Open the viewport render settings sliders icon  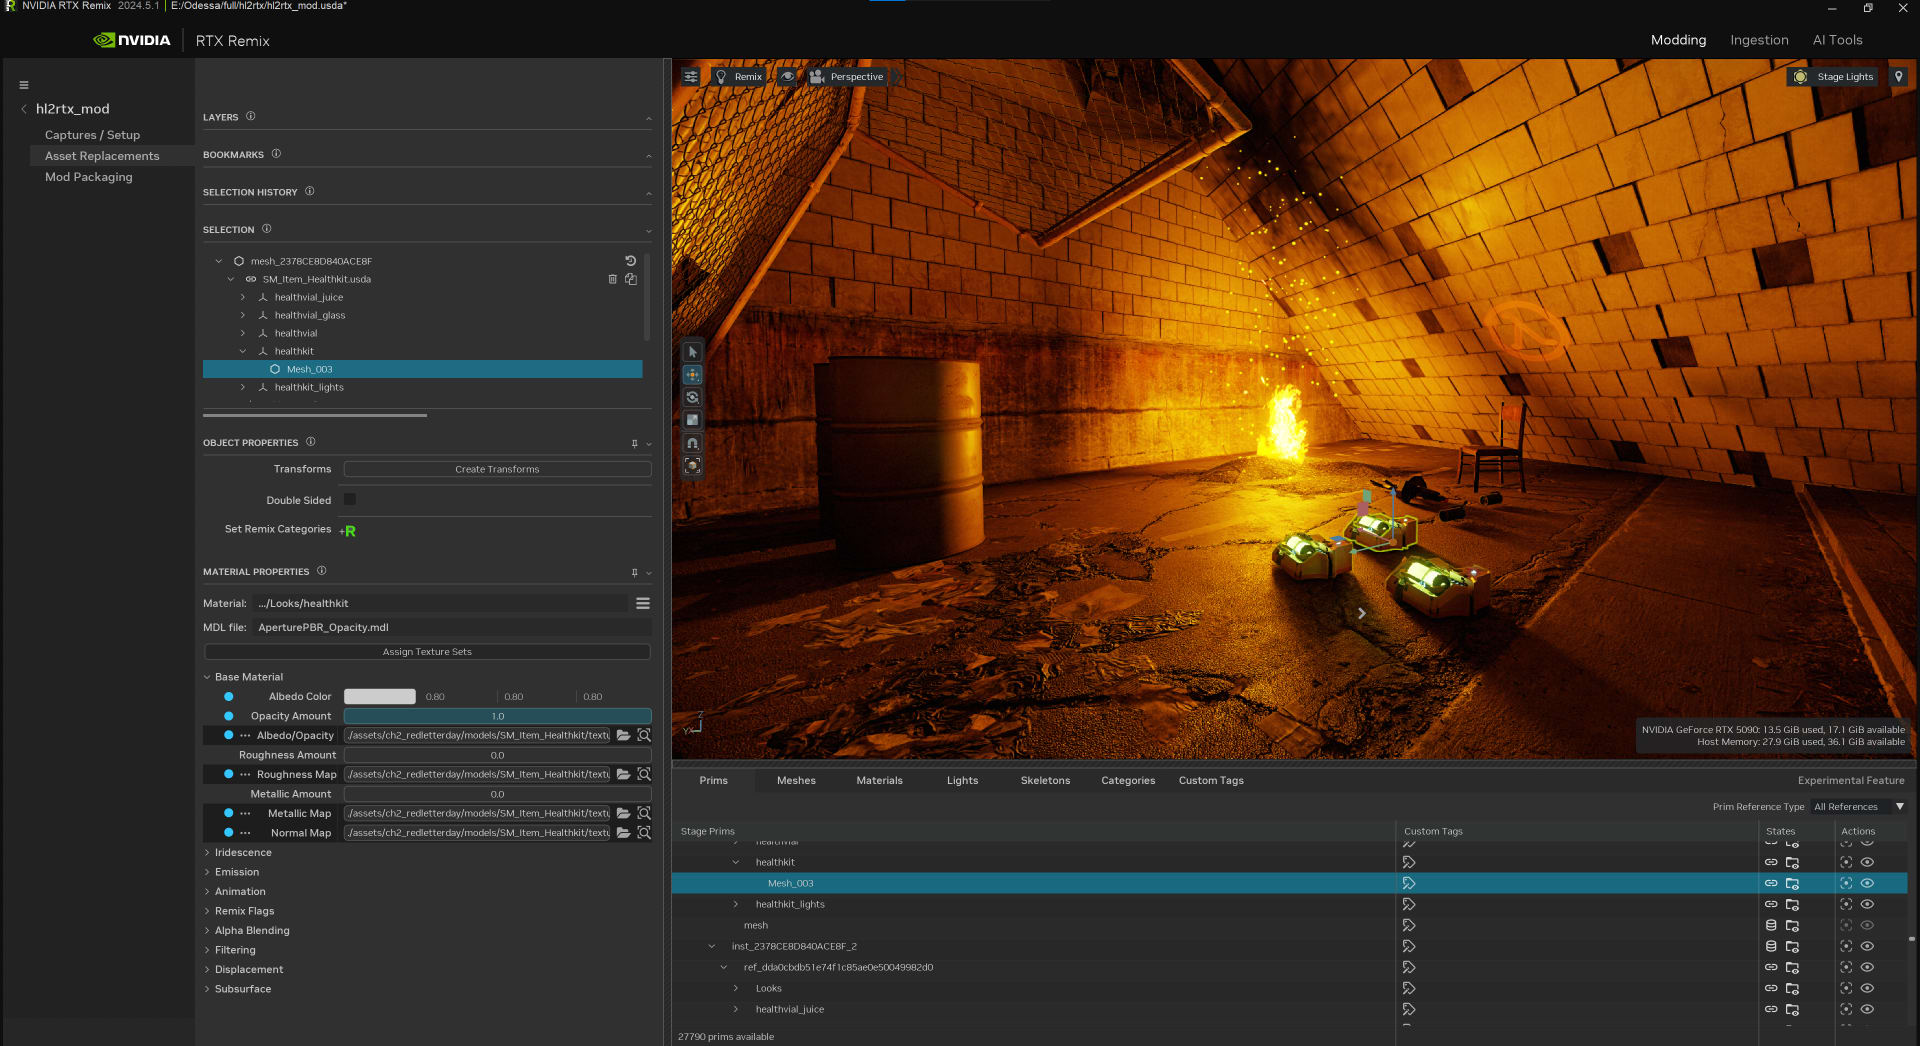[691, 77]
